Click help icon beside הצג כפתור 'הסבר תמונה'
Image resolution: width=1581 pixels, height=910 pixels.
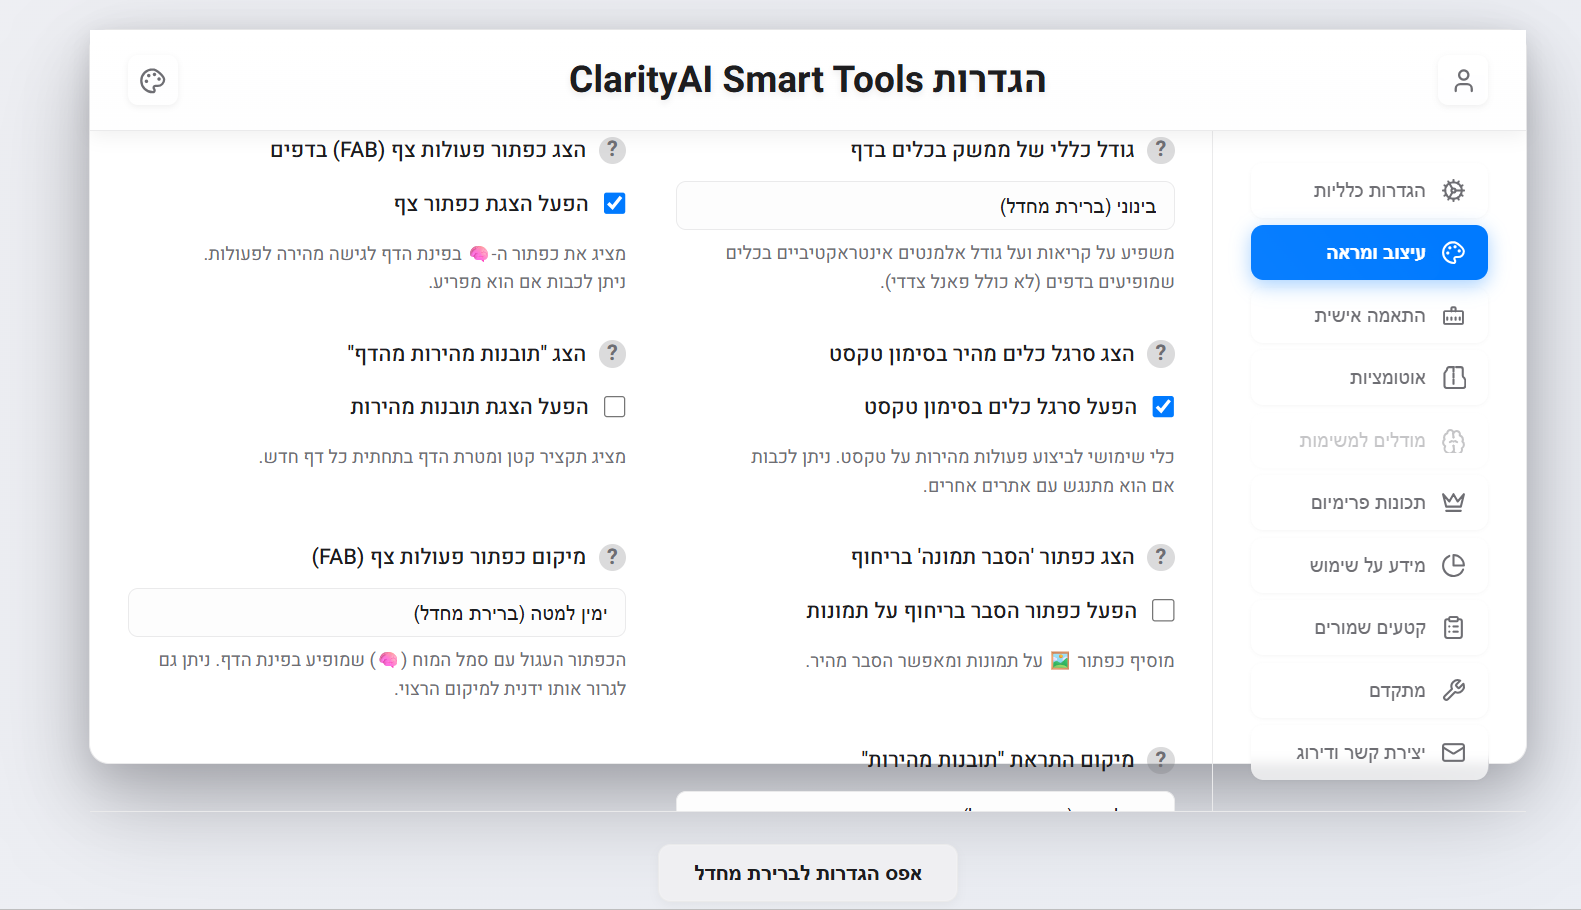pyautogui.click(x=1161, y=557)
